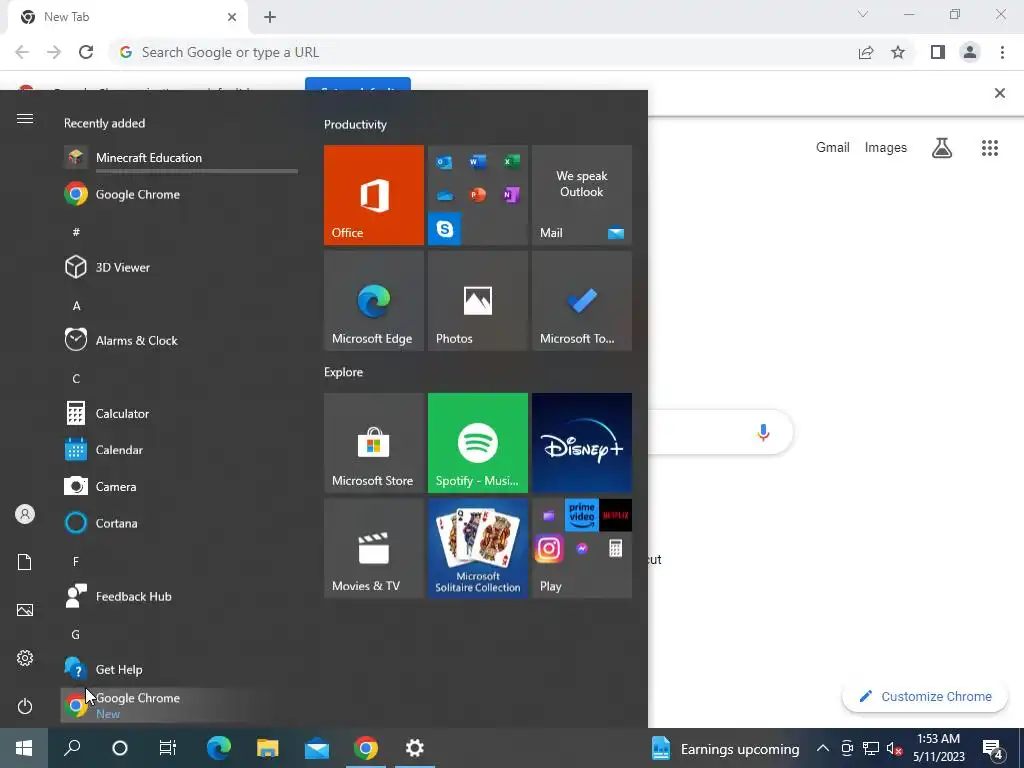Open Mail app from the taskbar
Image resolution: width=1024 pixels, height=768 pixels.
coord(317,748)
